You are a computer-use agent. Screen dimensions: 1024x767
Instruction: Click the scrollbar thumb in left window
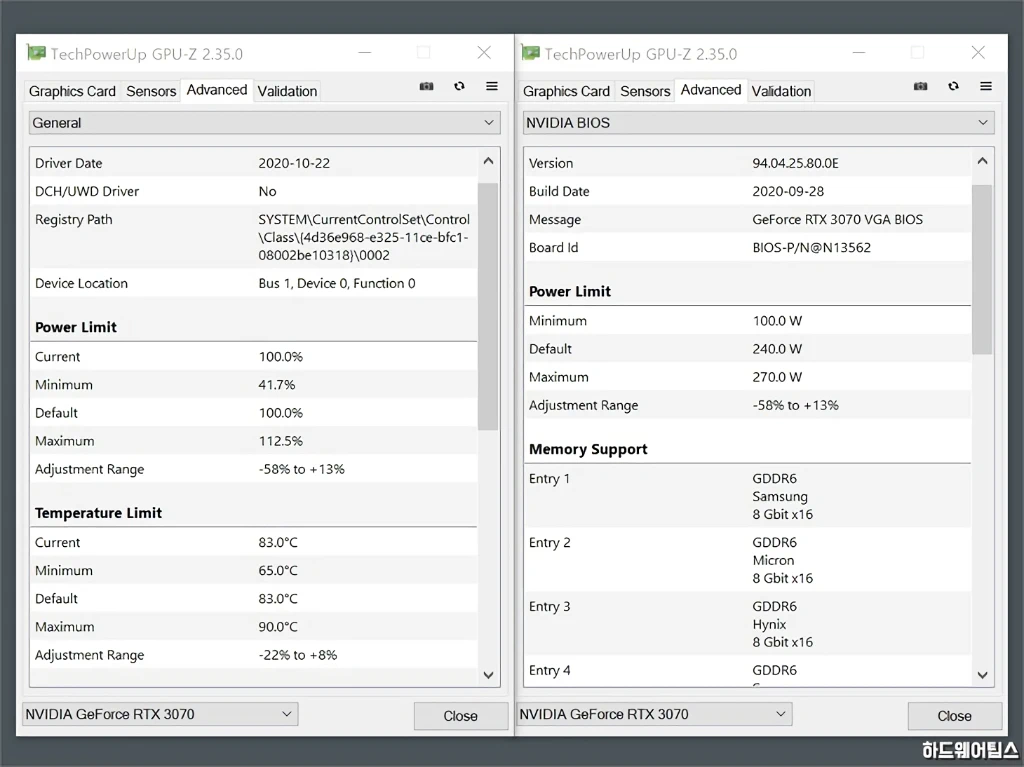[x=488, y=306]
